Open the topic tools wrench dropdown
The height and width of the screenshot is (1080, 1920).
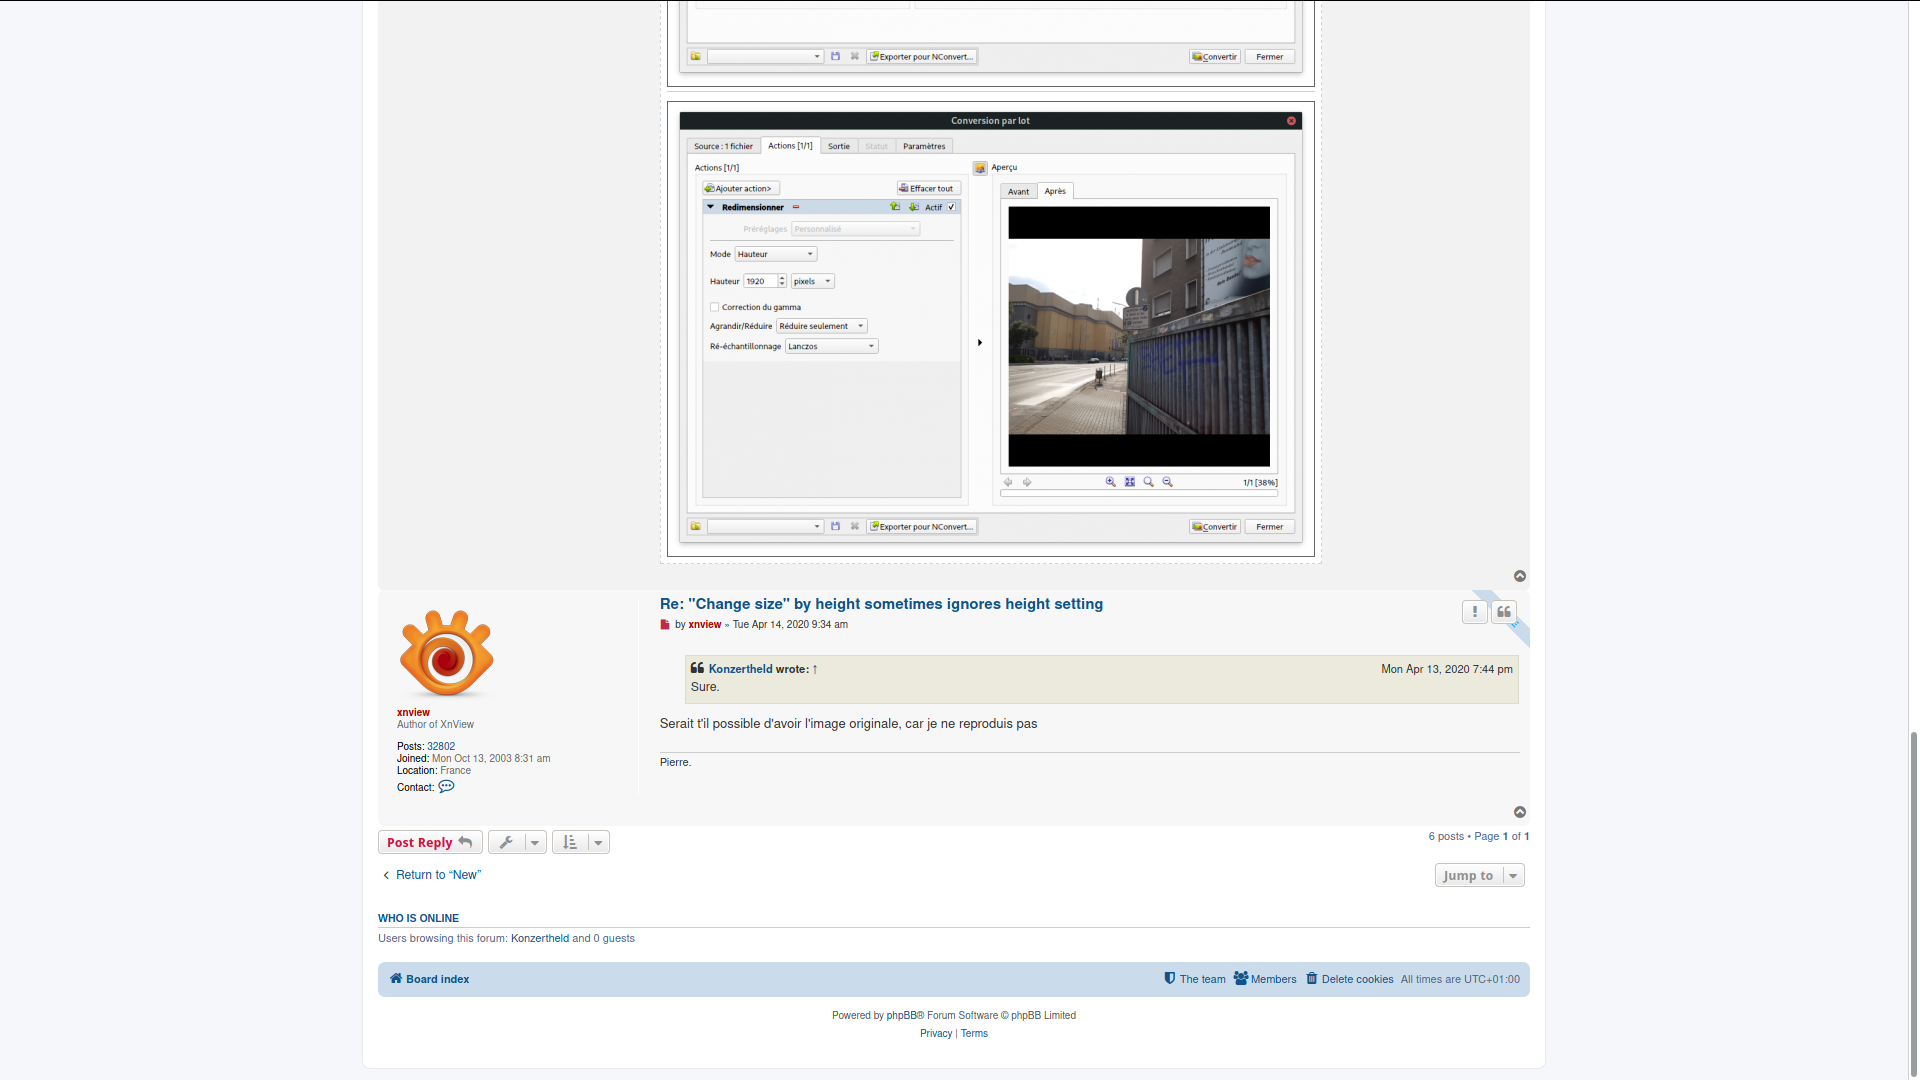[517, 843]
